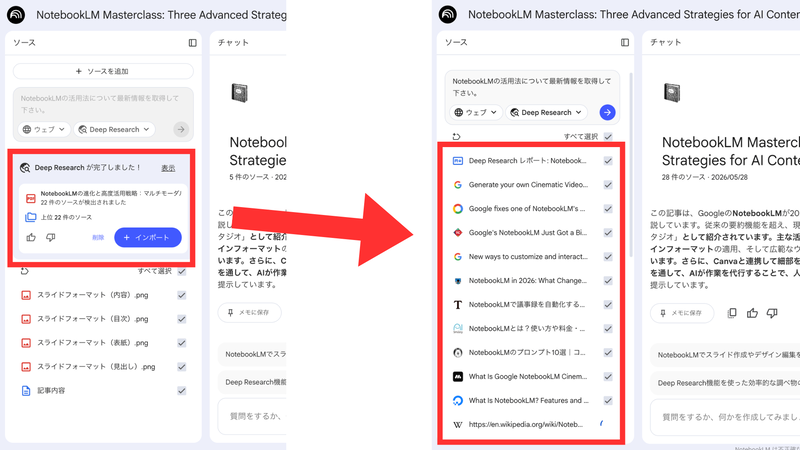
Task: Click search query field in right screenshot
Action: [x=532, y=87]
